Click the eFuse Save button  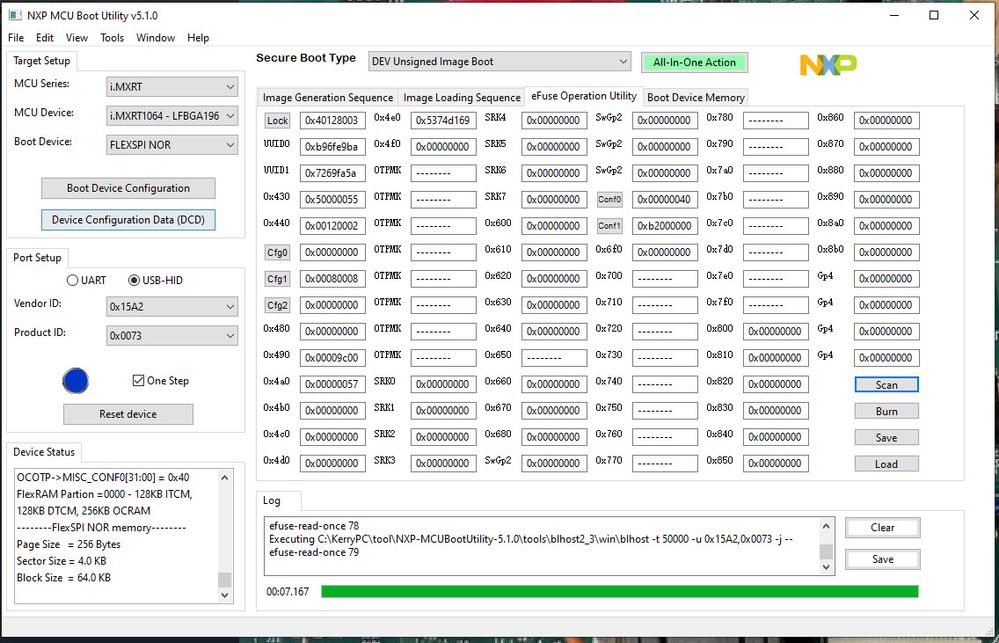point(886,438)
